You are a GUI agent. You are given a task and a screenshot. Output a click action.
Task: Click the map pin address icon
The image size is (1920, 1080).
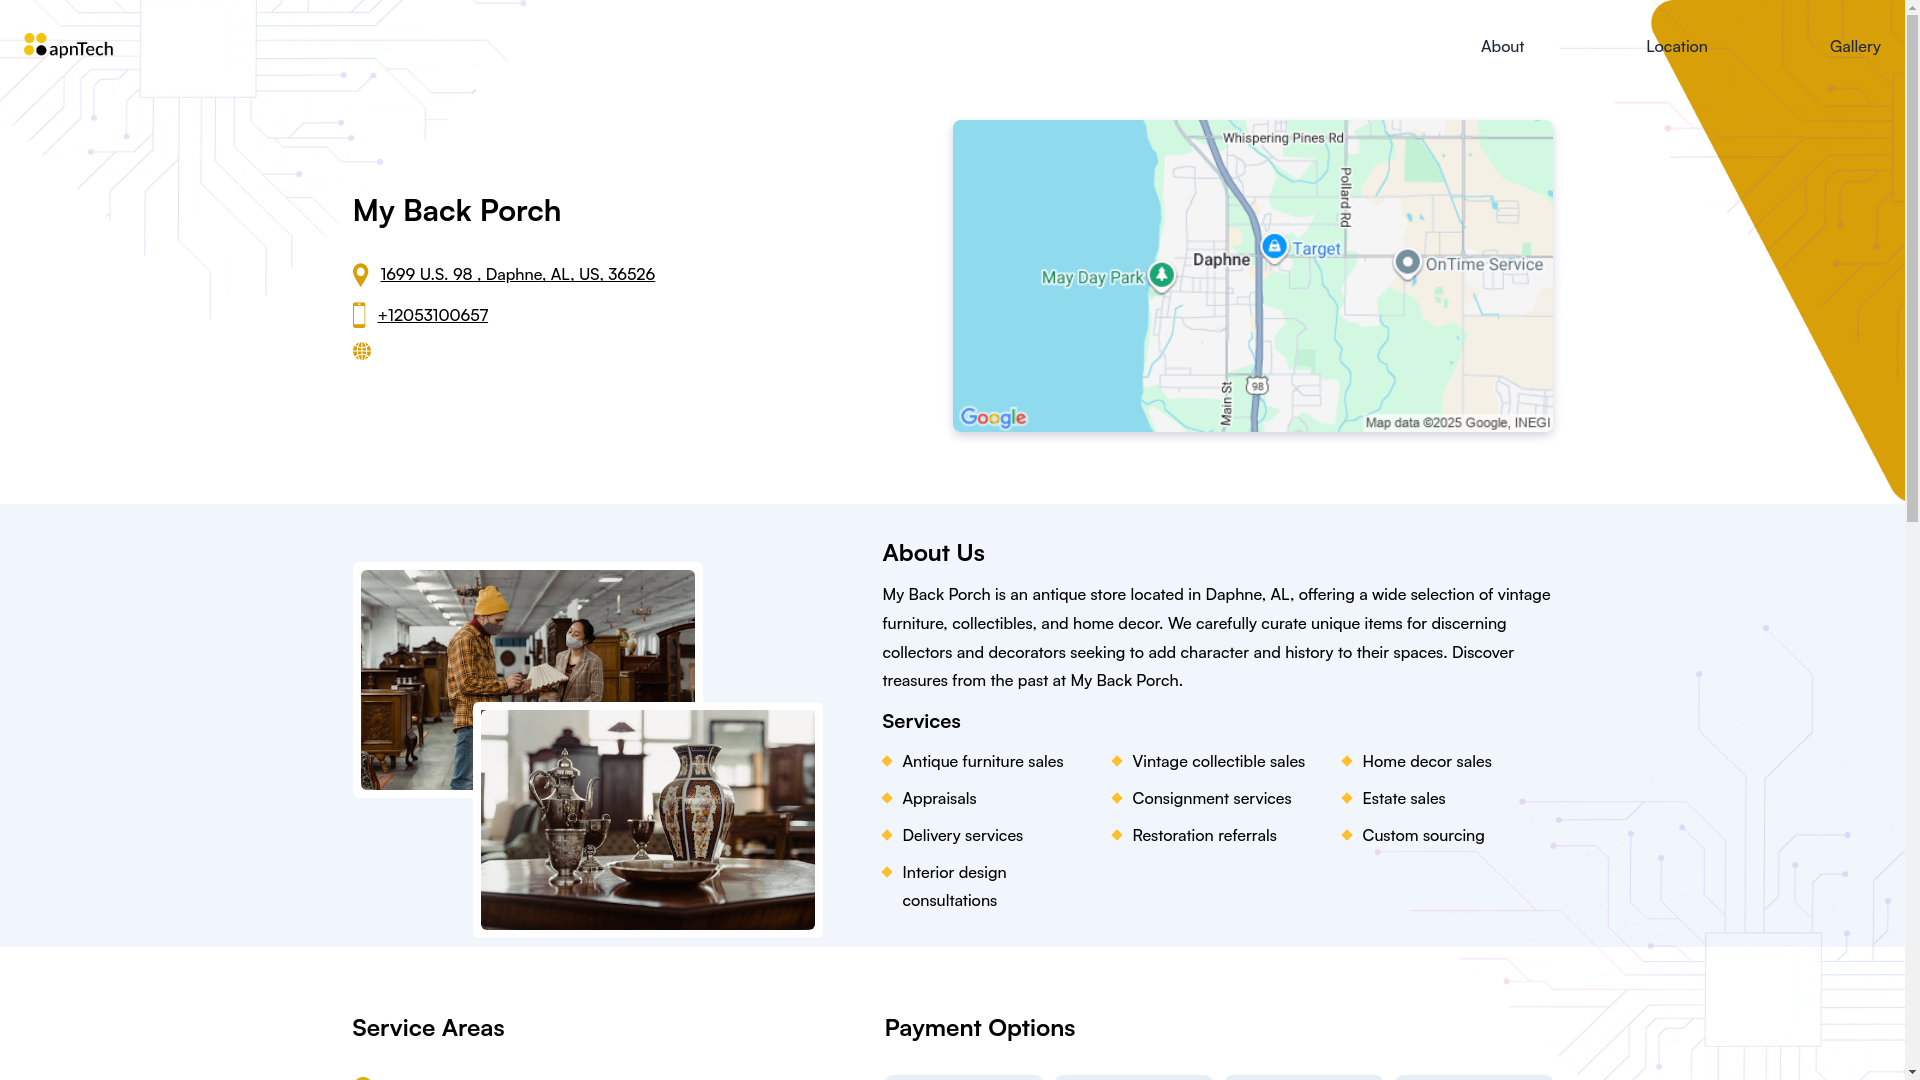point(361,275)
